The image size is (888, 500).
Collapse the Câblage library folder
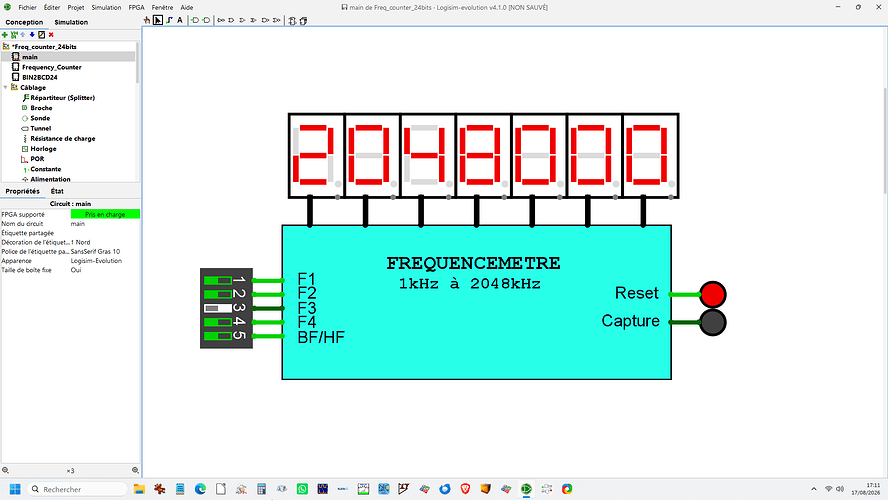(6, 87)
